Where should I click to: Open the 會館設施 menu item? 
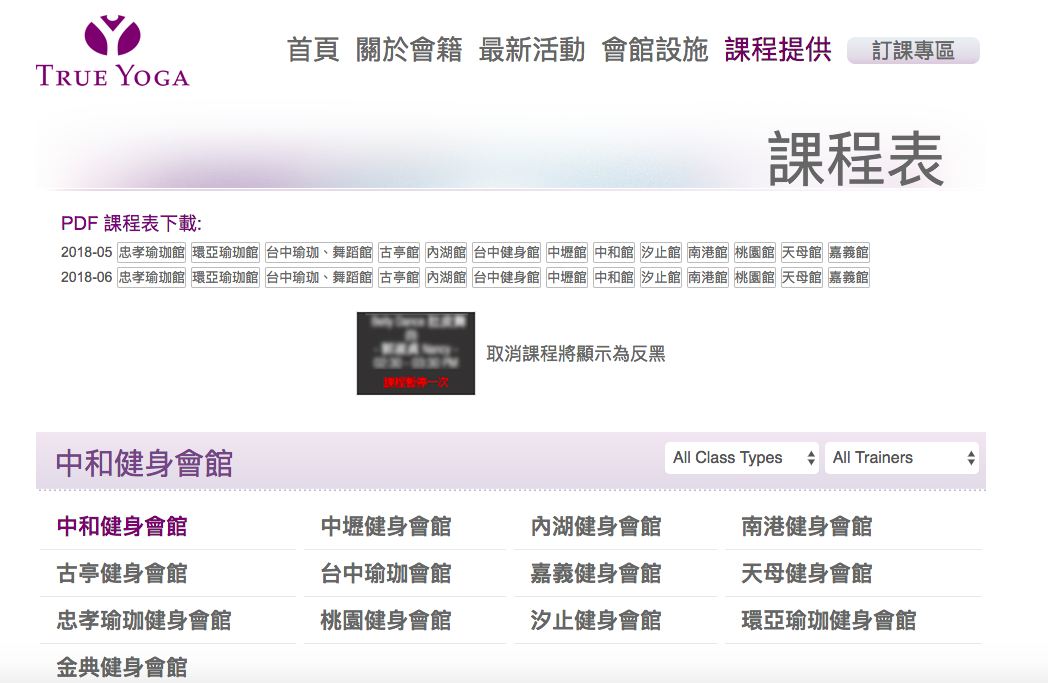pos(655,50)
